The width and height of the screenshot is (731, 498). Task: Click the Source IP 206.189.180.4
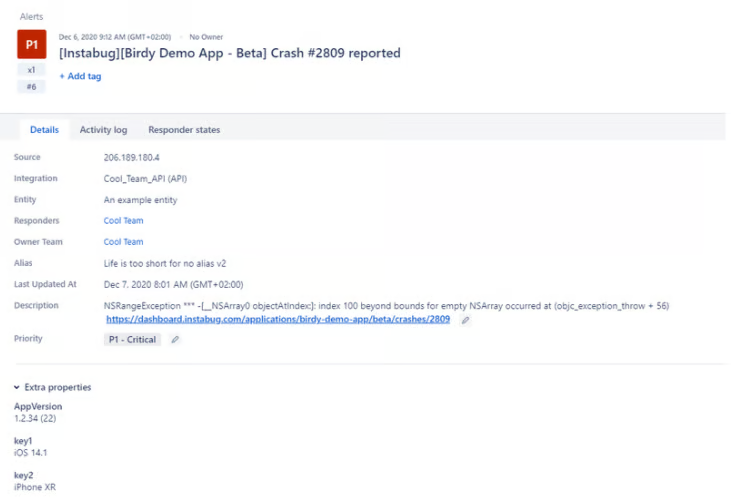[132, 158]
